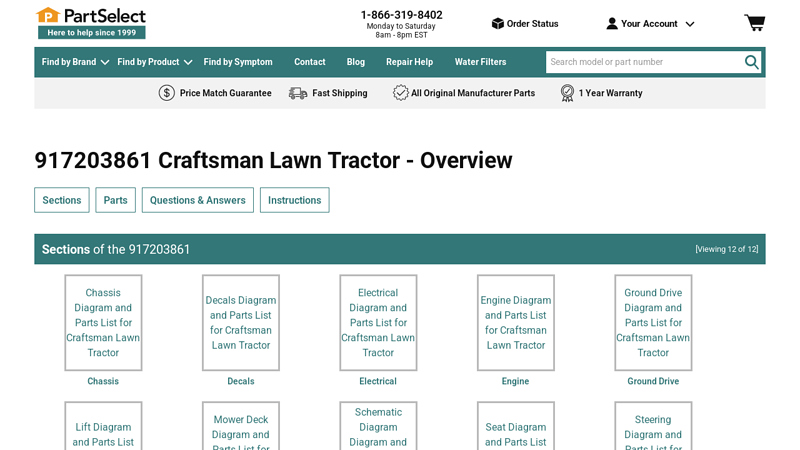Open the Lift Diagram thumbnail
800x450 pixels.
click(x=103, y=426)
